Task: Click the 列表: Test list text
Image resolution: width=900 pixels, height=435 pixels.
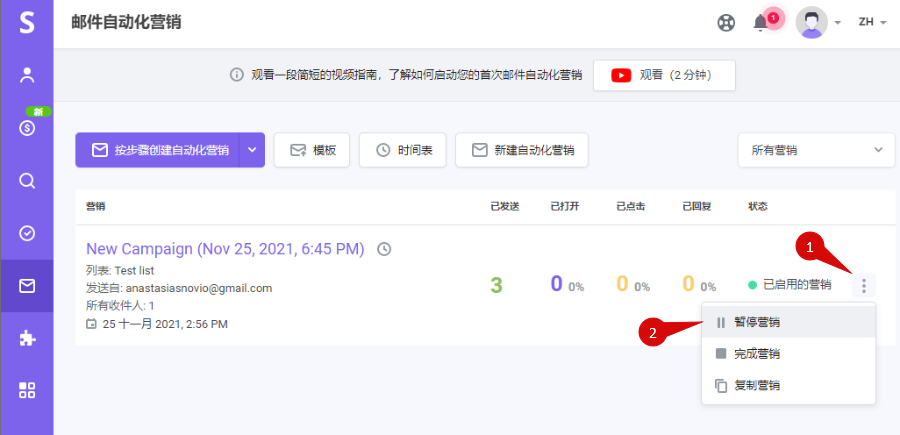Action: click(x=120, y=270)
